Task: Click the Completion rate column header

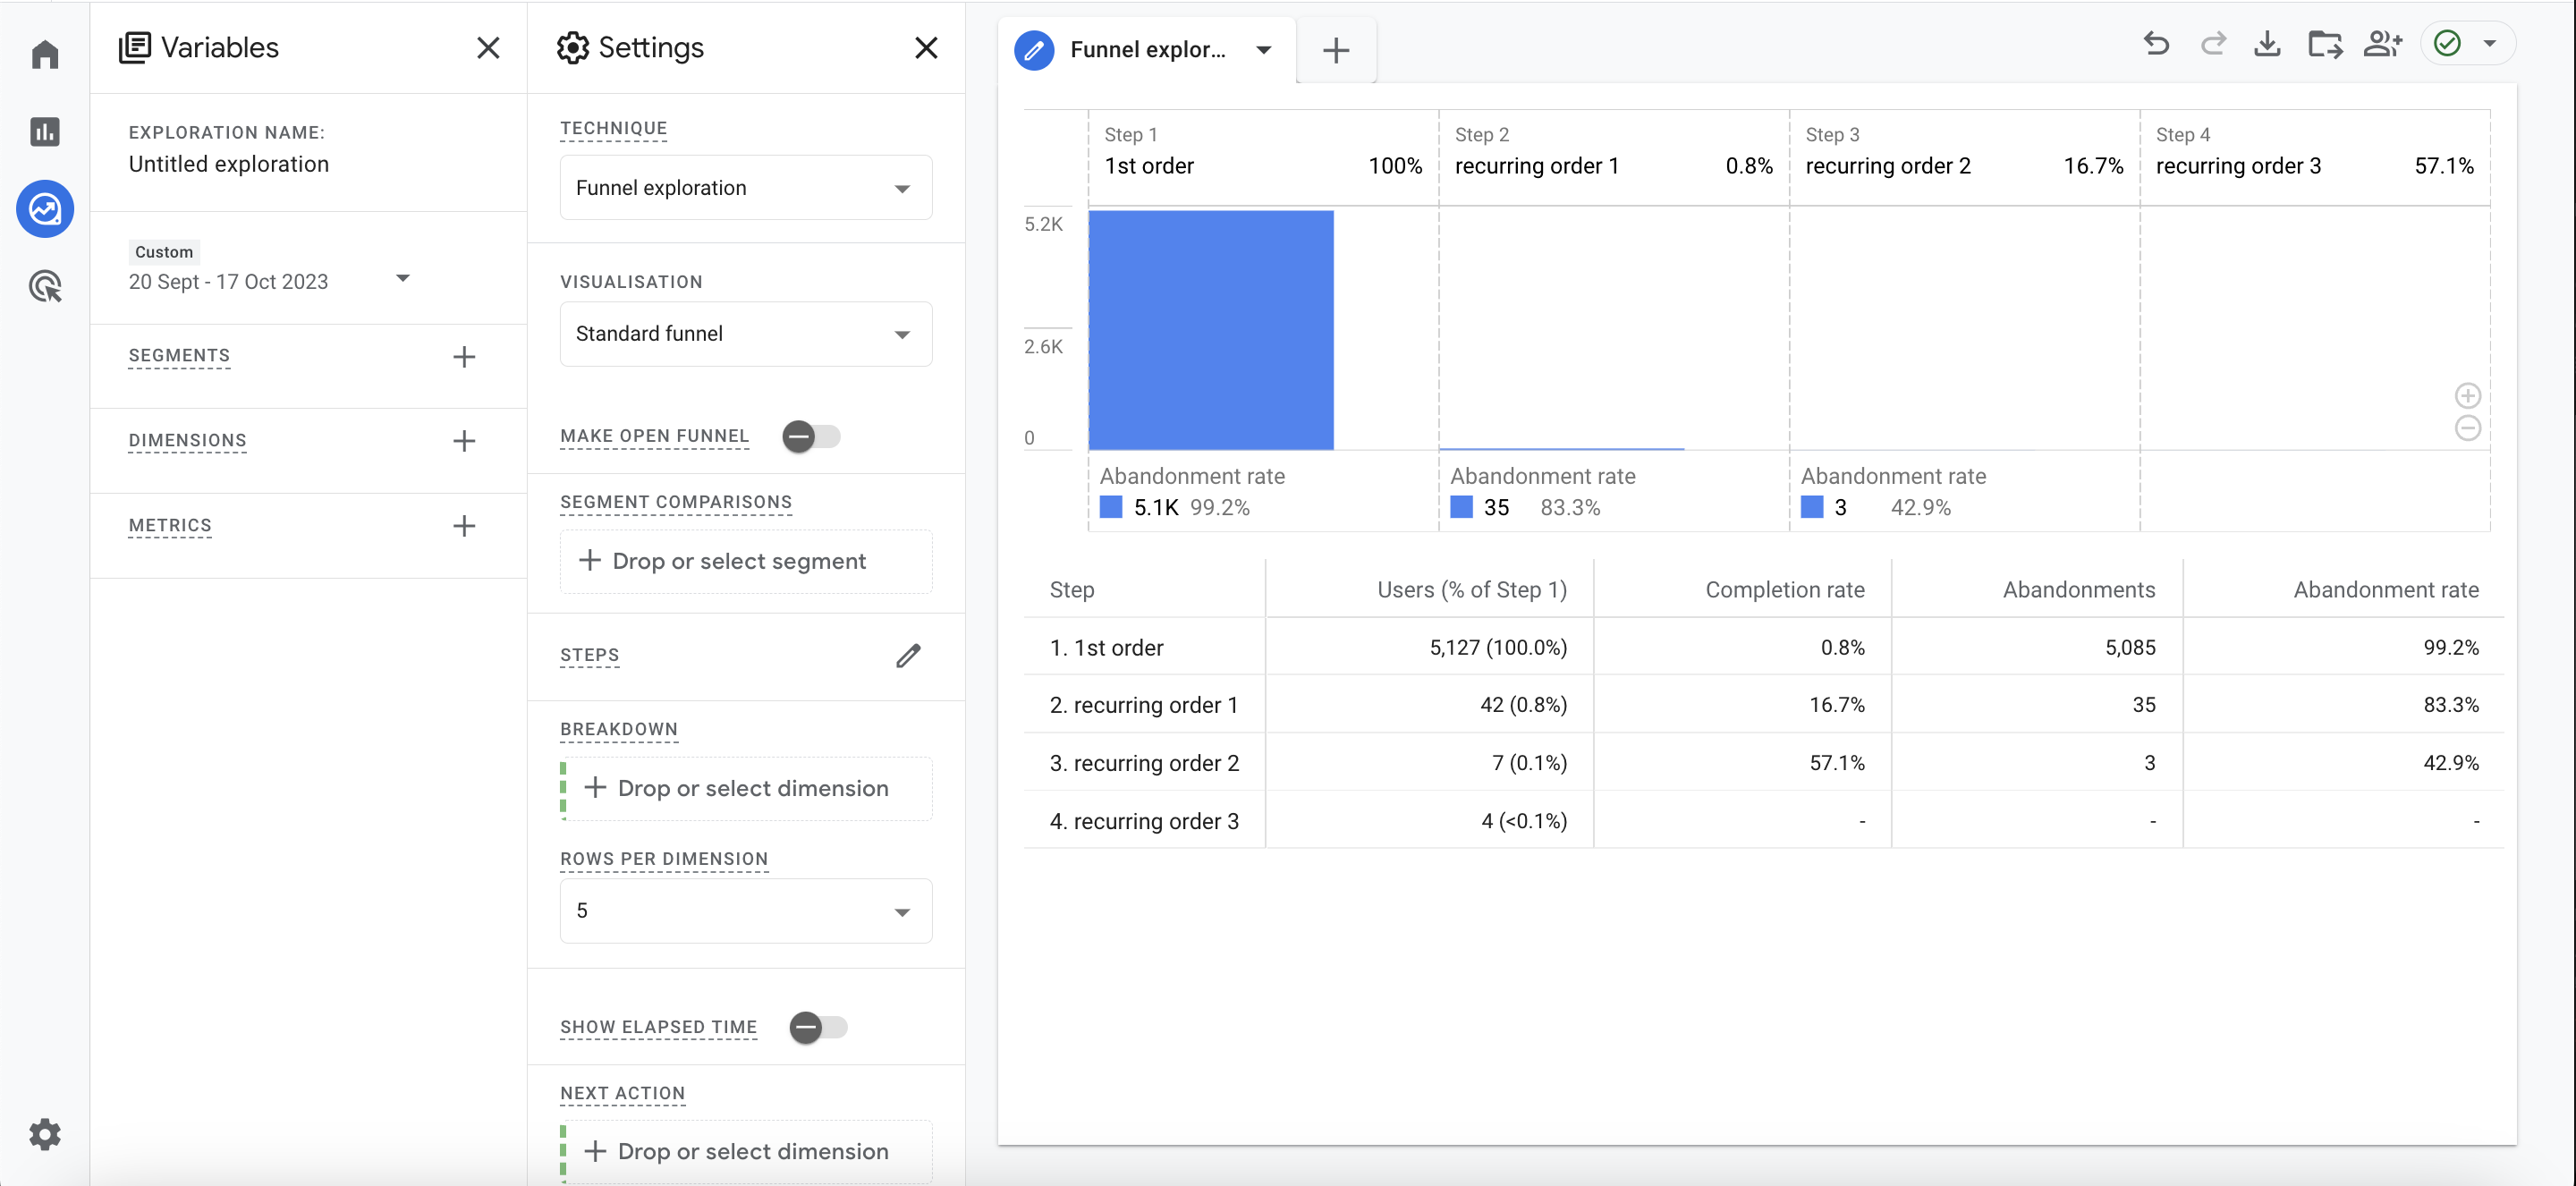Action: point(1784,590)
